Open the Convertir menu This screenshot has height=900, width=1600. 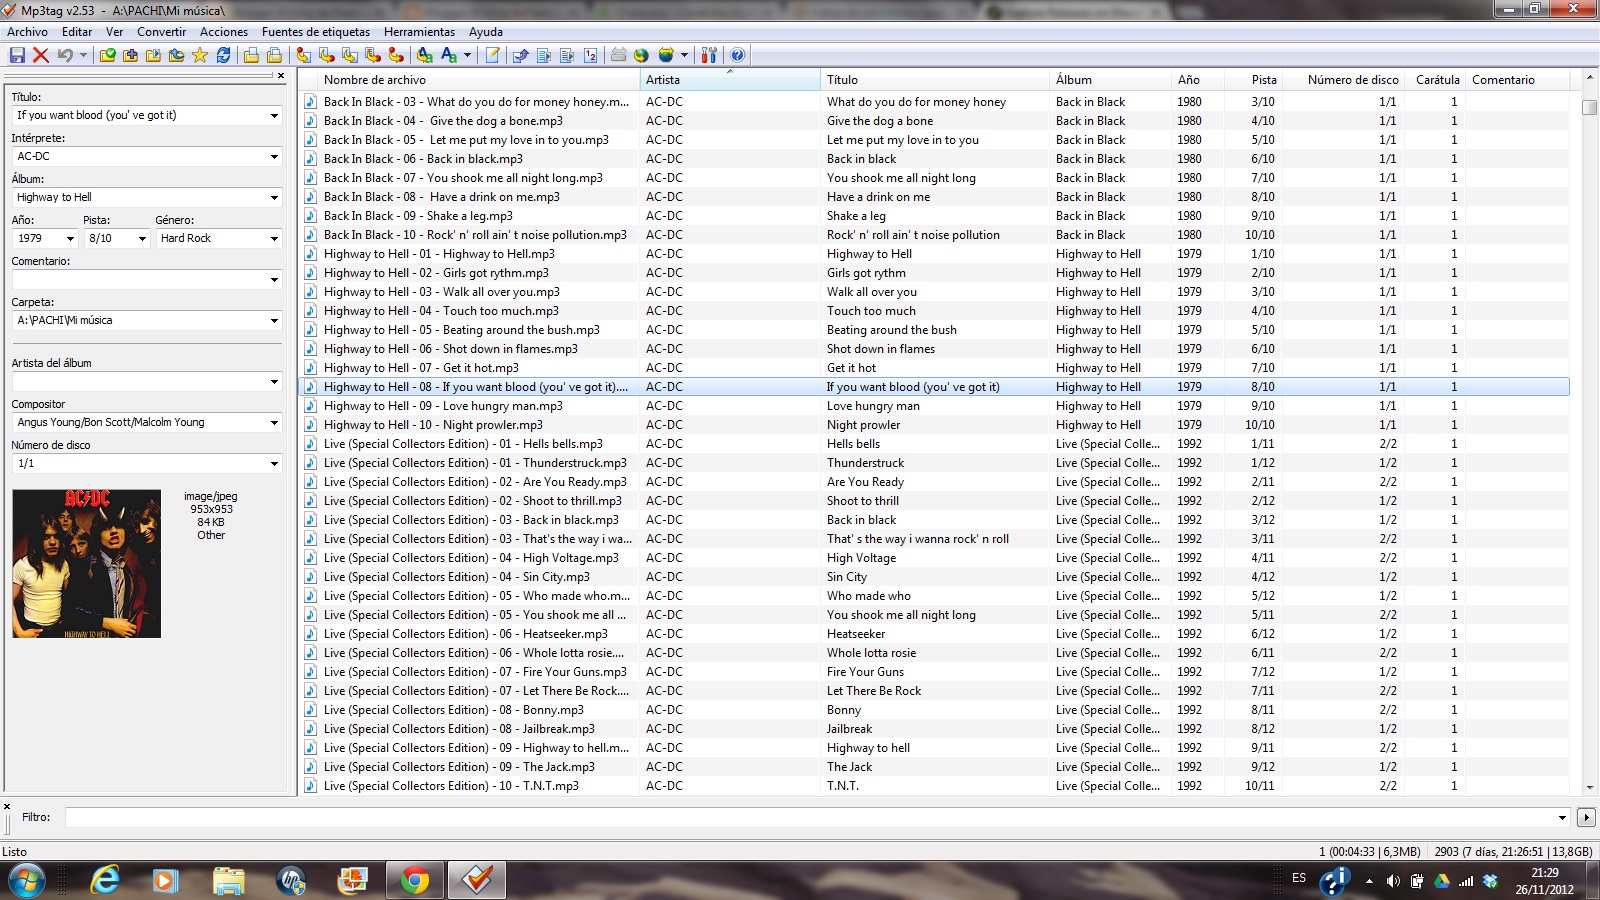coord(162,32)
